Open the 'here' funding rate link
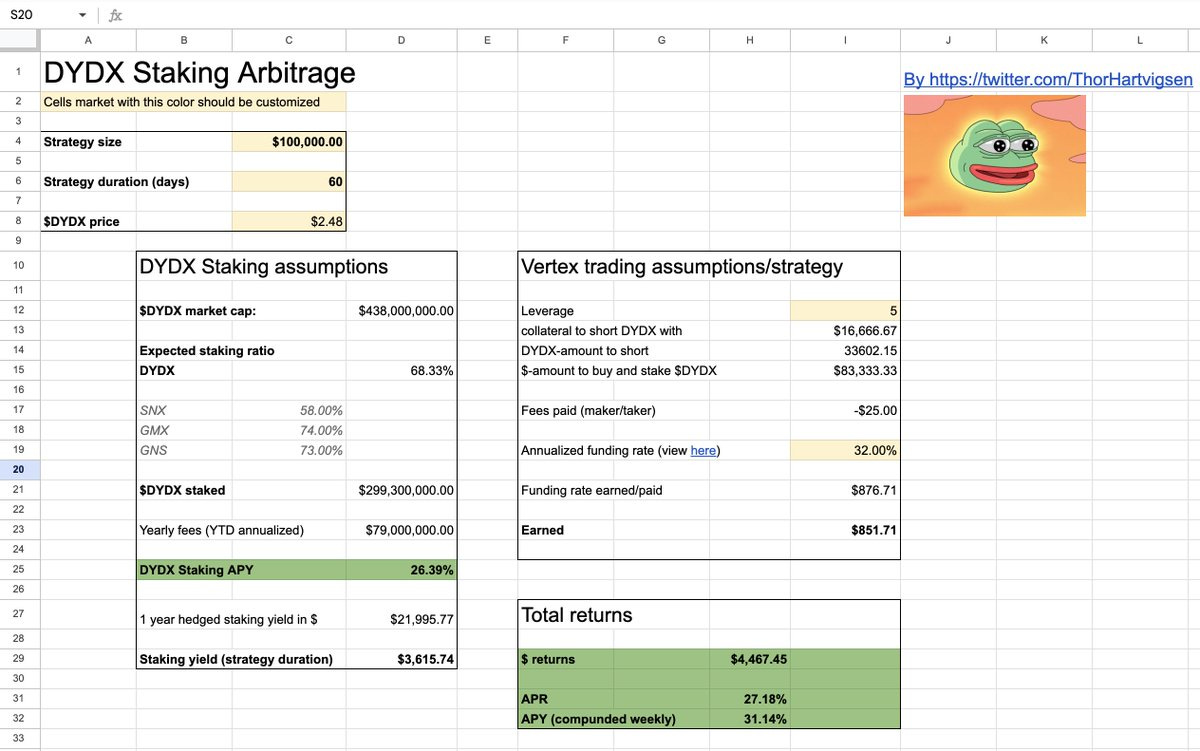 [x=703, y=451]
